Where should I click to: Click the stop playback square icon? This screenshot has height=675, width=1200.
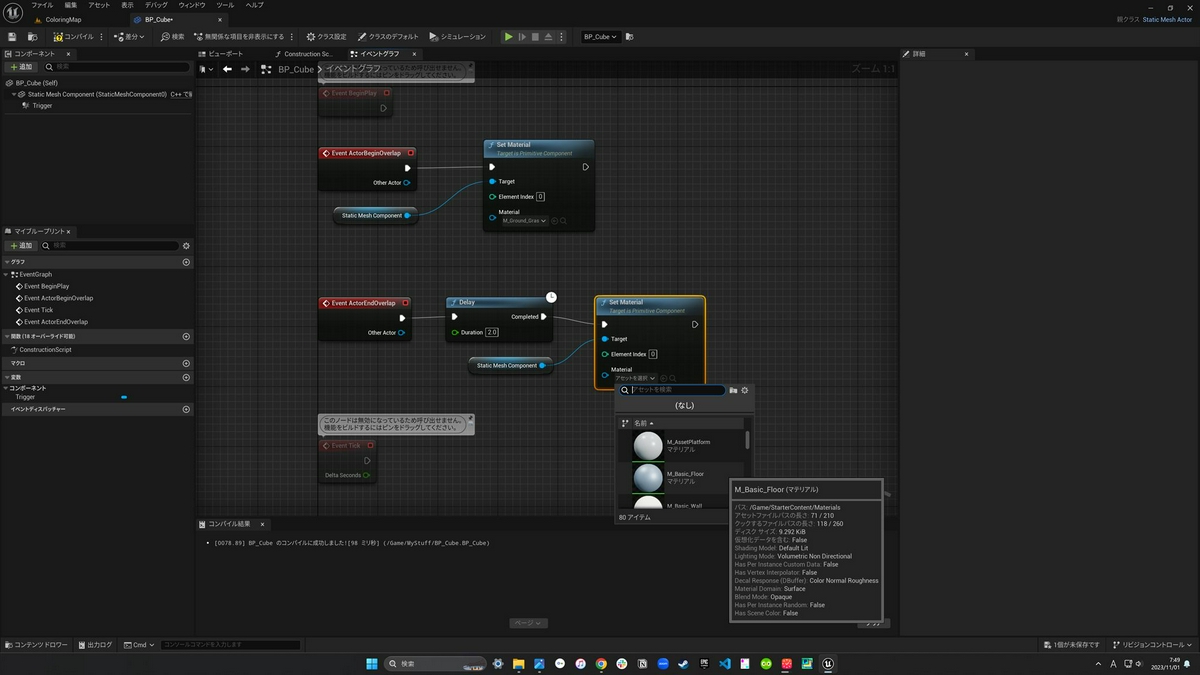(535, 37)
